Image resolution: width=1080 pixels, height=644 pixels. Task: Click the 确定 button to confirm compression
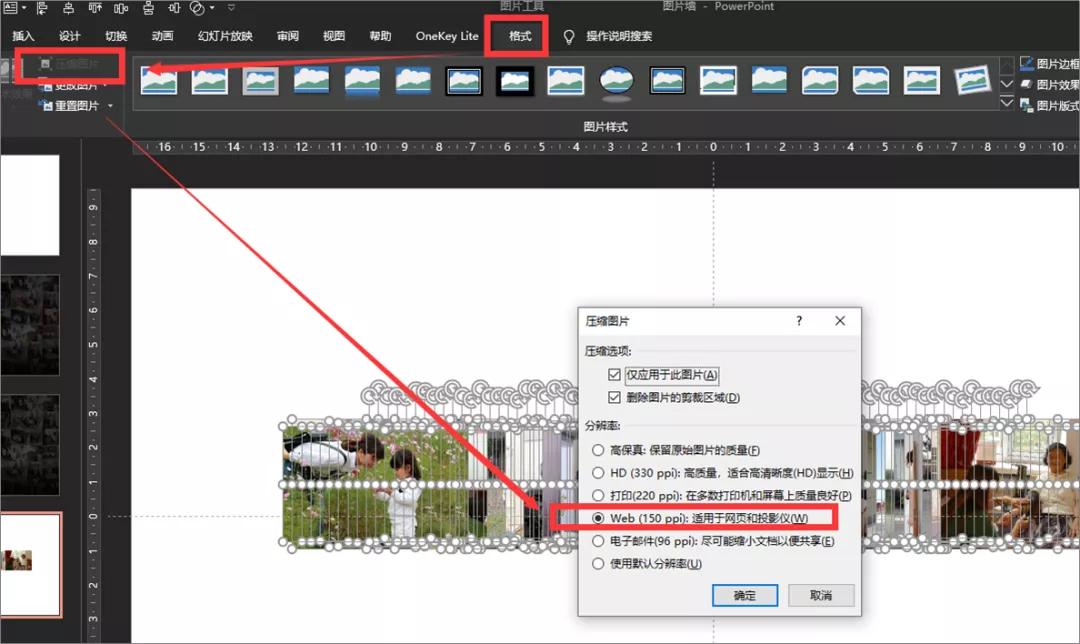pos(744,594)
